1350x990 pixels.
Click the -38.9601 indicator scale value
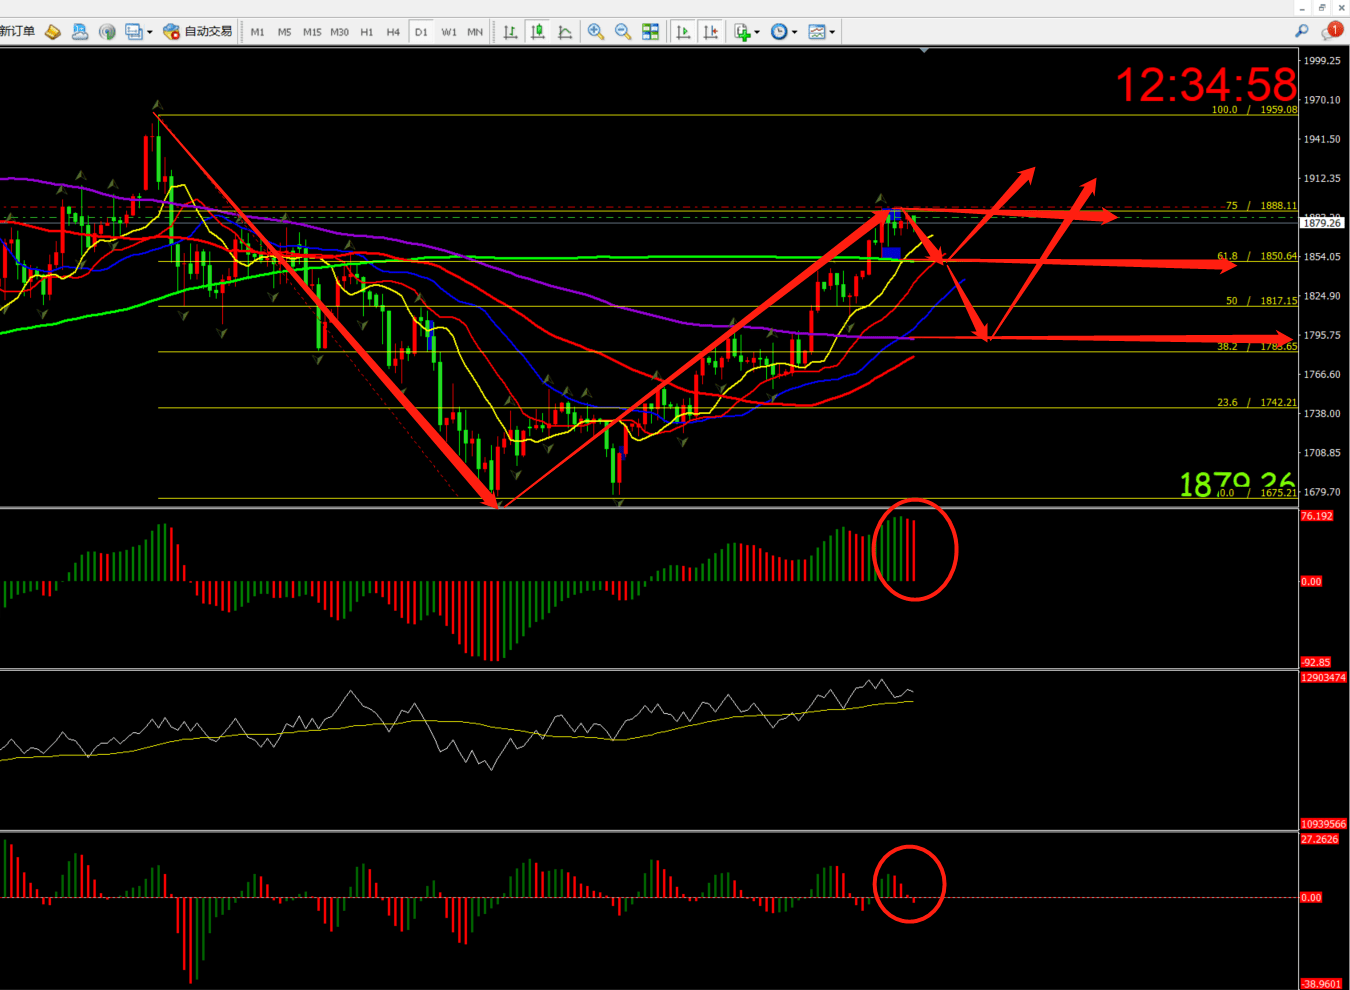tap(1321, 984)
